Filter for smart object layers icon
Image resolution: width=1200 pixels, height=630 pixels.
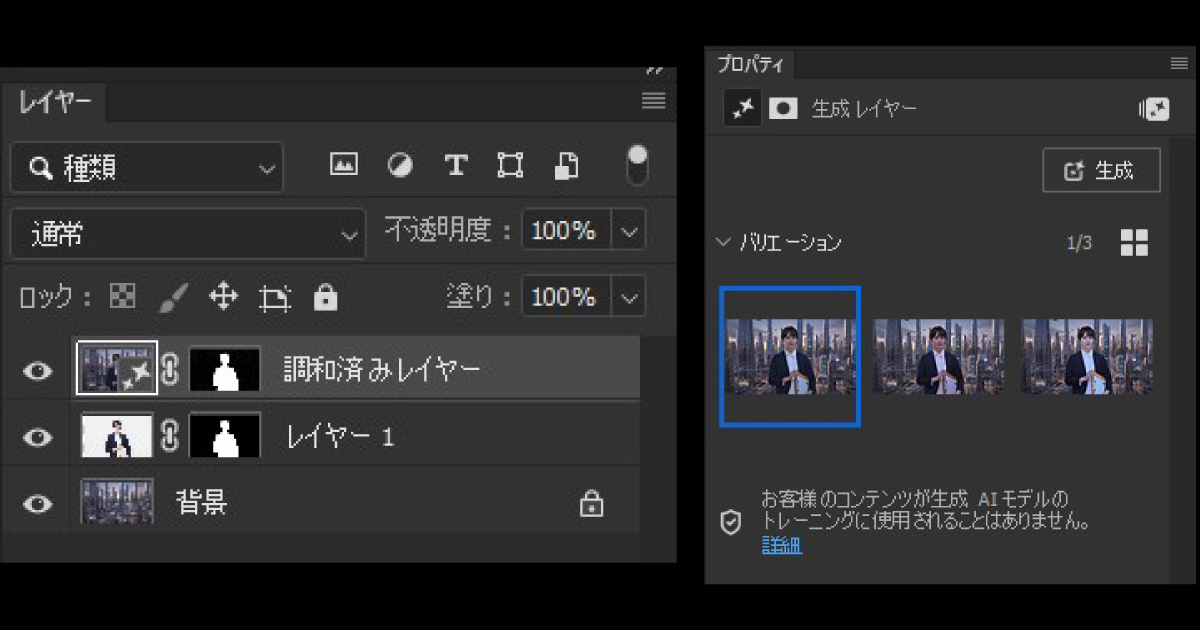(566, 164)
